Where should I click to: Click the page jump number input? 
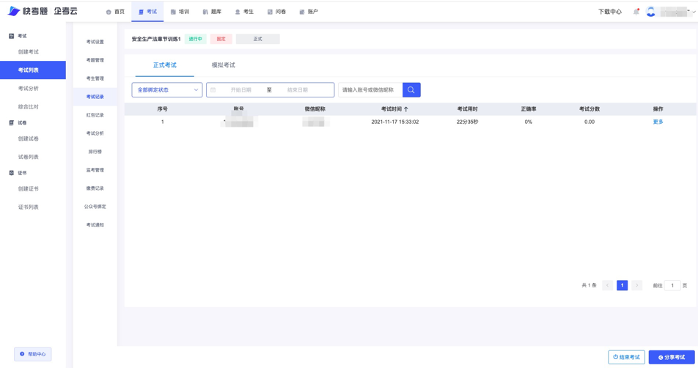pyautogui.click(x=672, y=286)
